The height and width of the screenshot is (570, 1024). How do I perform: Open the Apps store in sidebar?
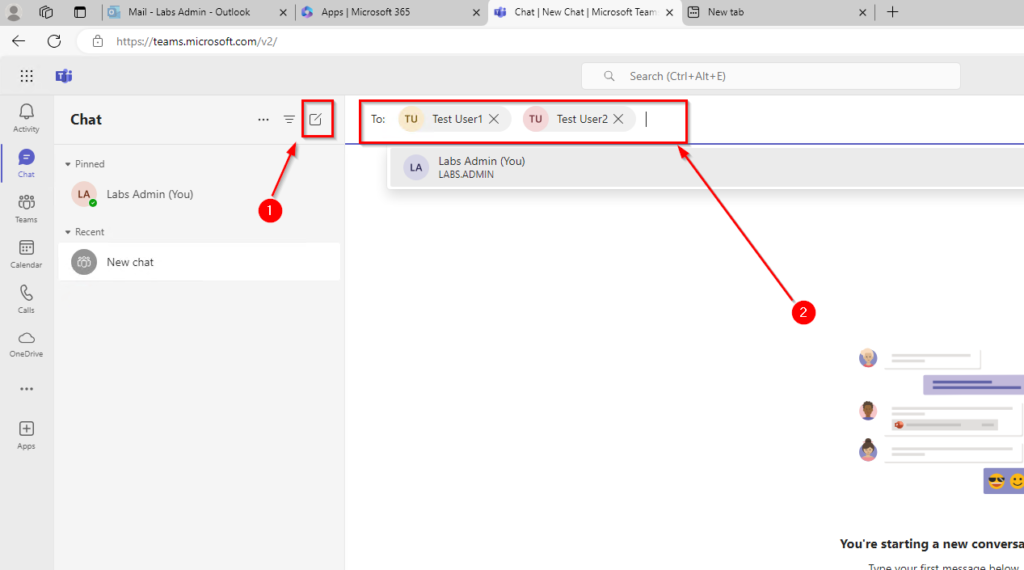coord(26,435)
